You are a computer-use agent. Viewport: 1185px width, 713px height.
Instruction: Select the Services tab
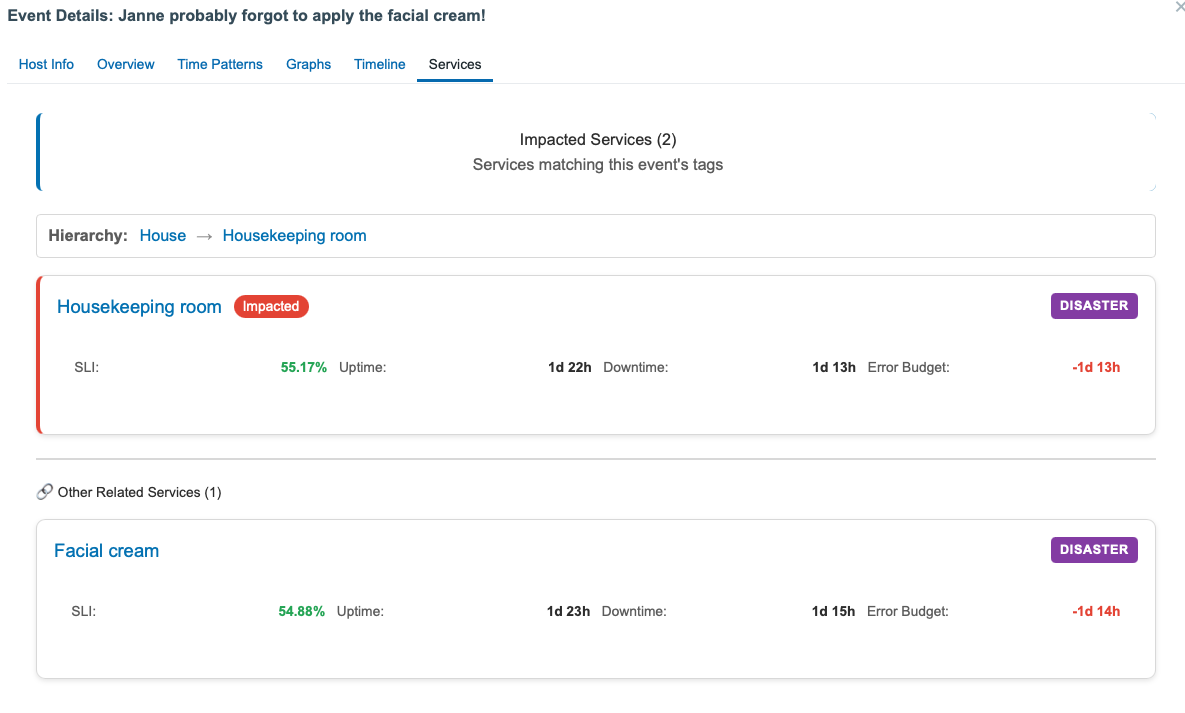tap(455, 64)
